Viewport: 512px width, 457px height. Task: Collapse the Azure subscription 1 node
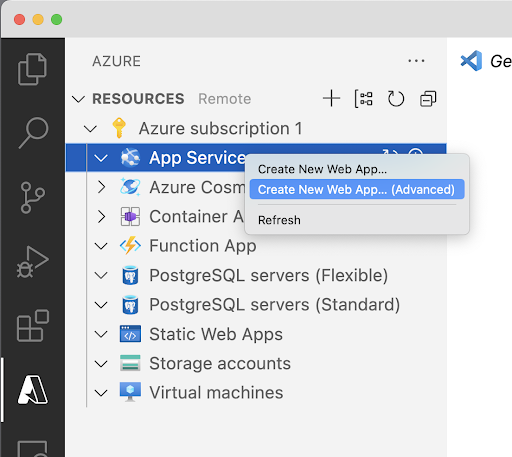90,128
